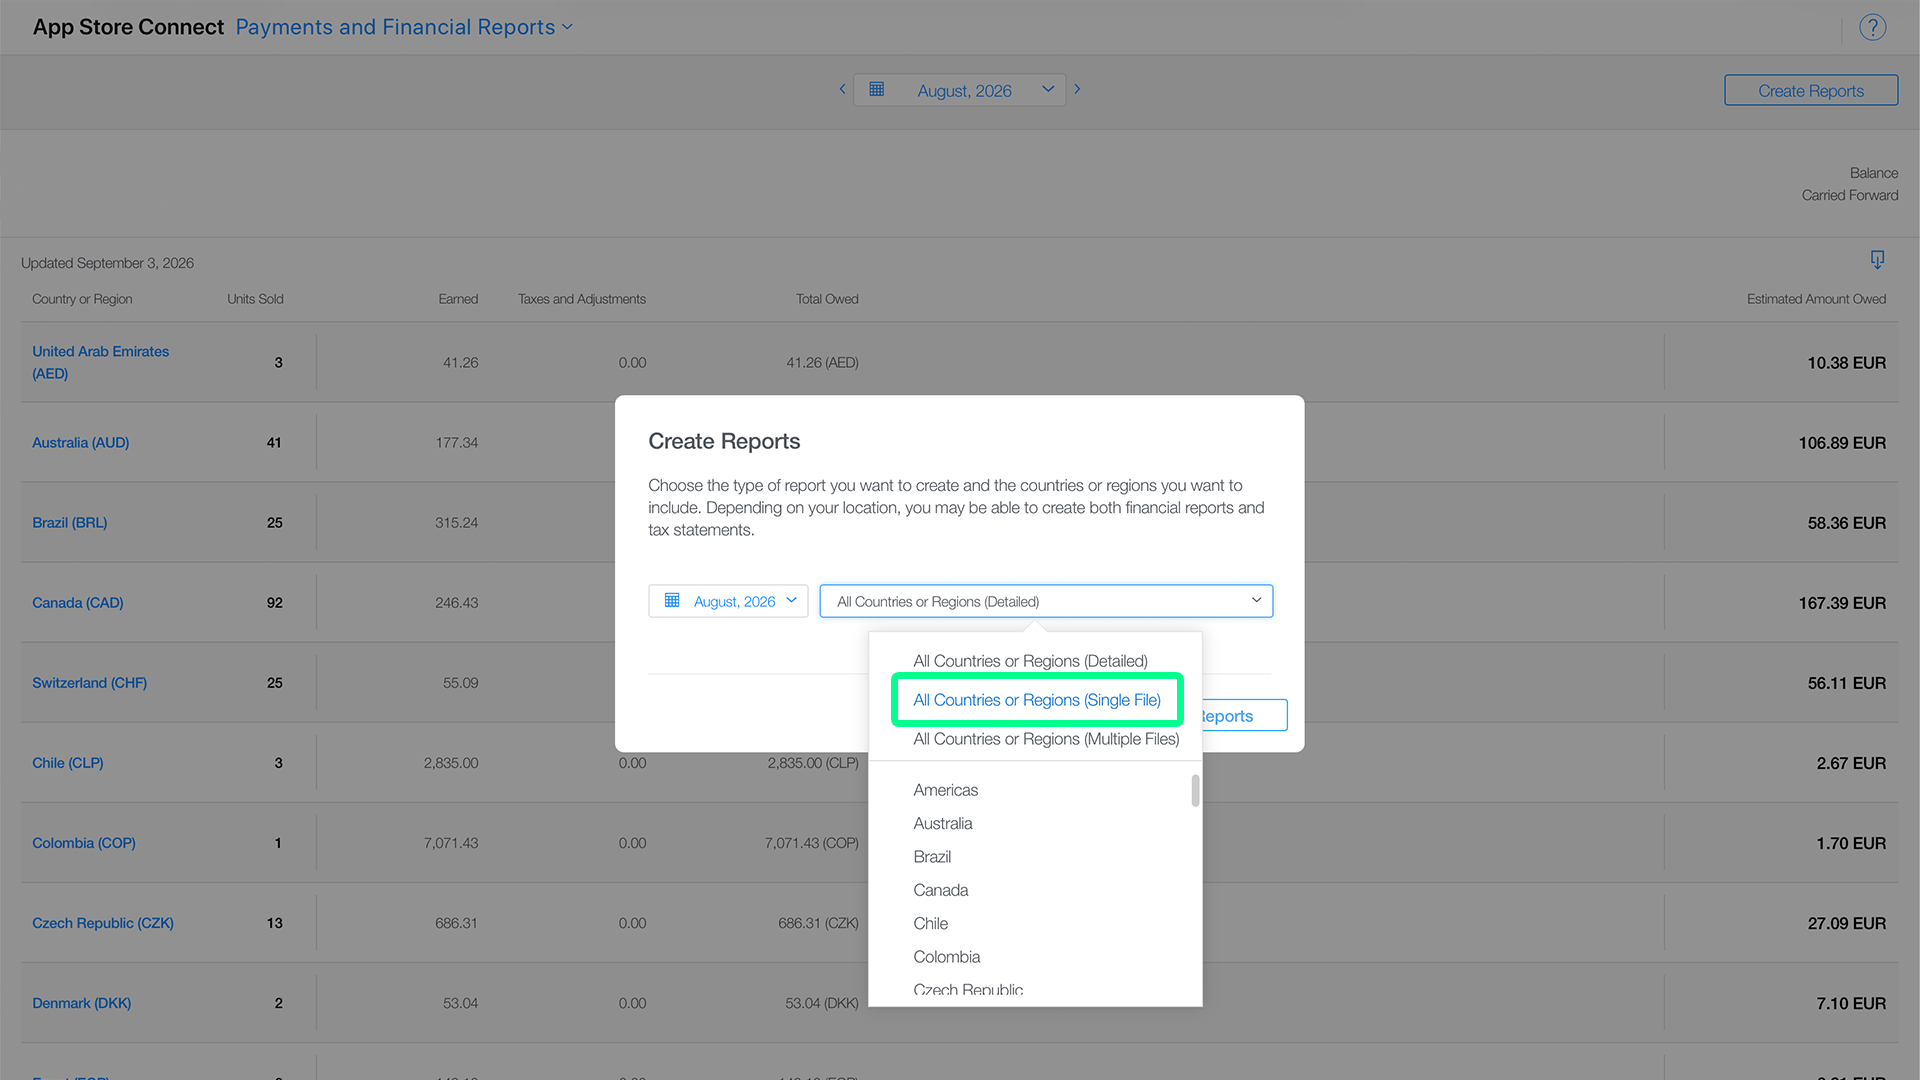Open the help question mark icon
This screenshot has width=1920, height=1080.
coord(1872,27)
